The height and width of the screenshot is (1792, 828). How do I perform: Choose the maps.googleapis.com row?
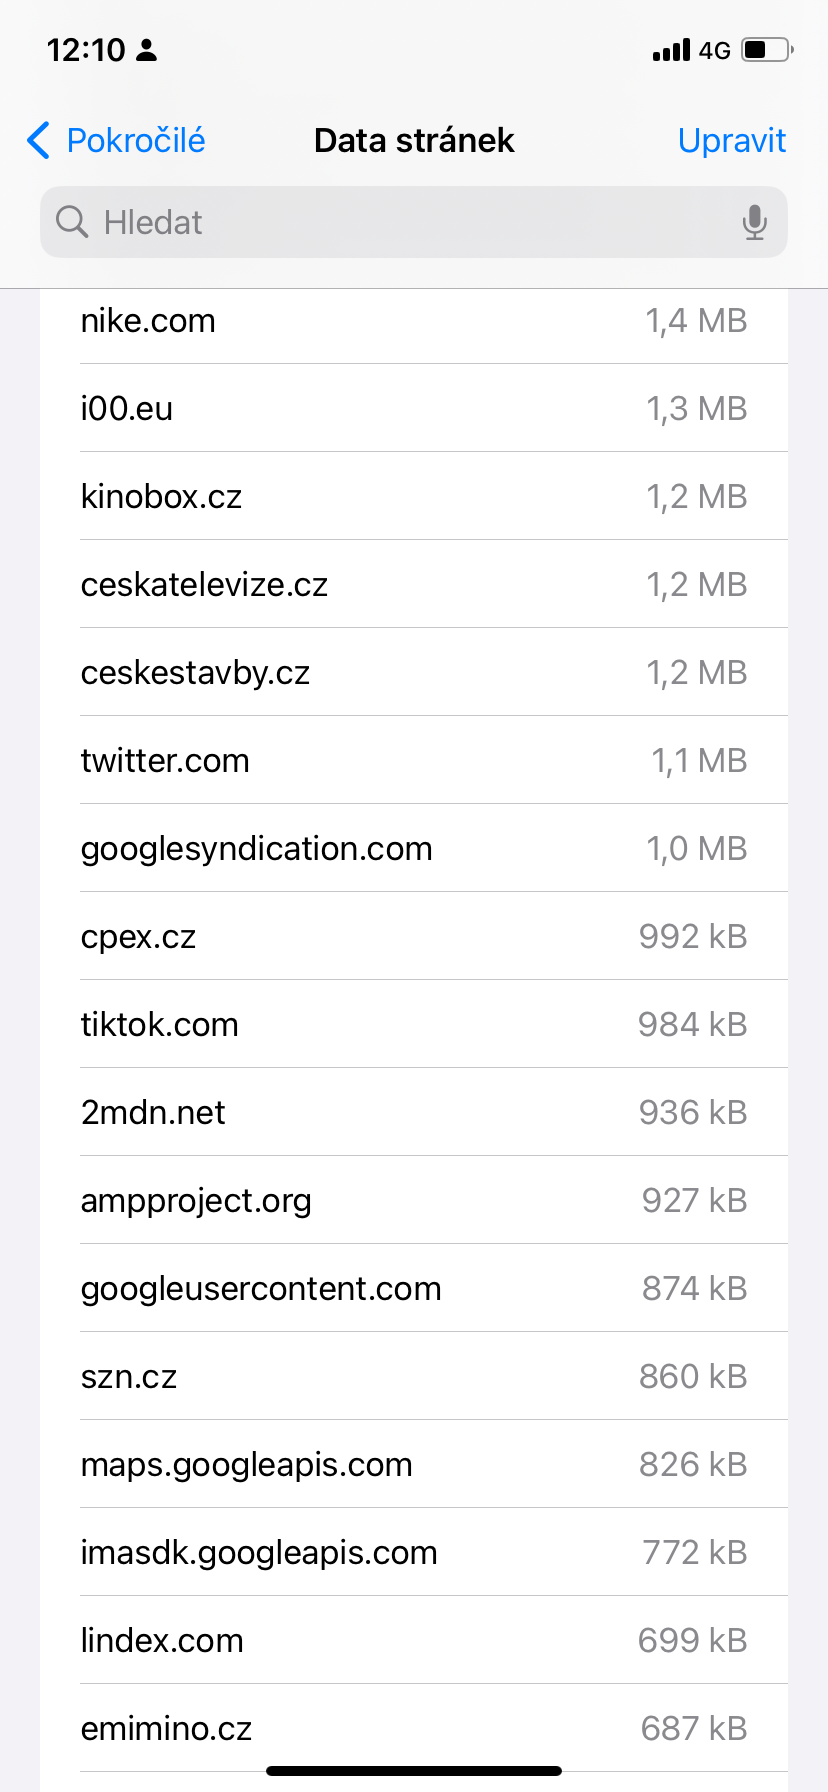(414, 1465)
